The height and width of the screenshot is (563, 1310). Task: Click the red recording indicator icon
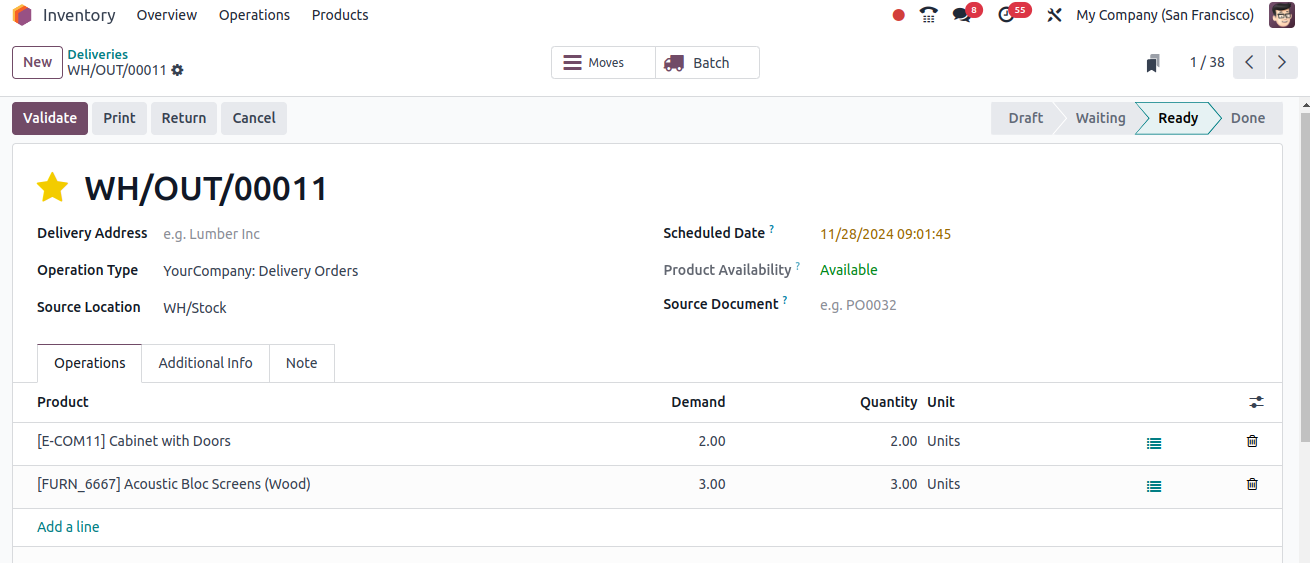point(898,15)
